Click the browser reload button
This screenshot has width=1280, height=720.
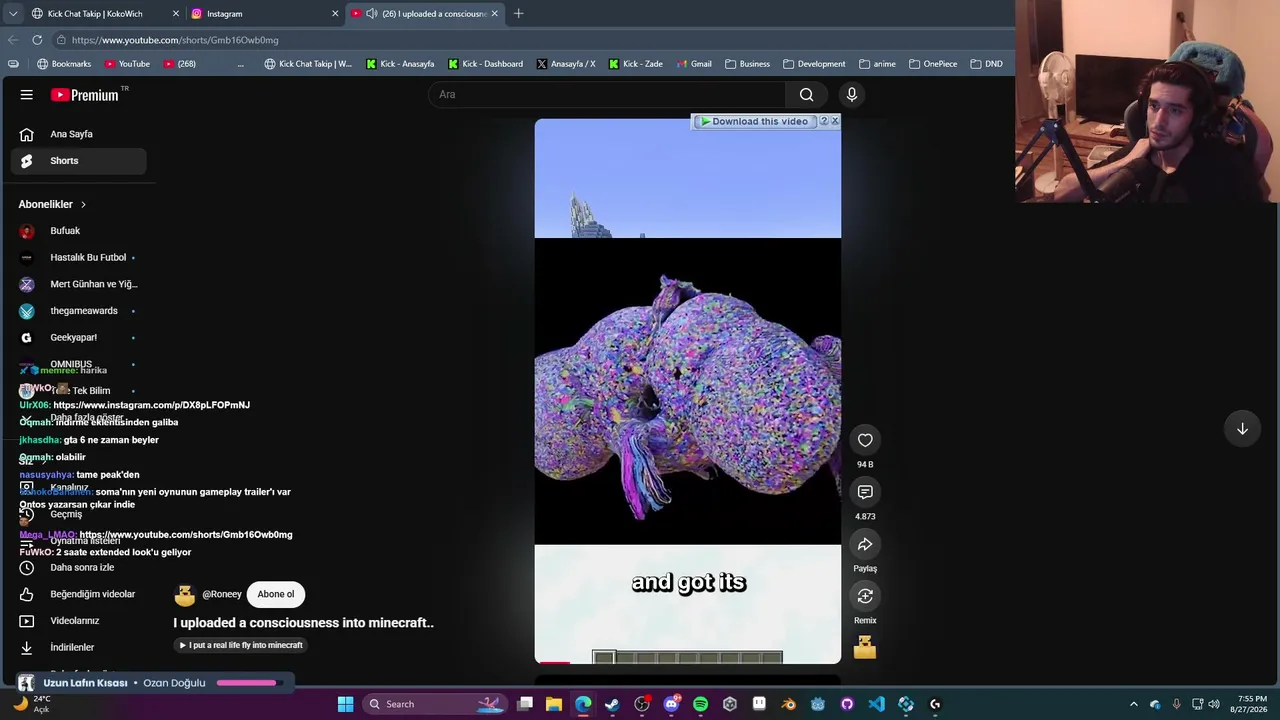(x=37, y=40)
